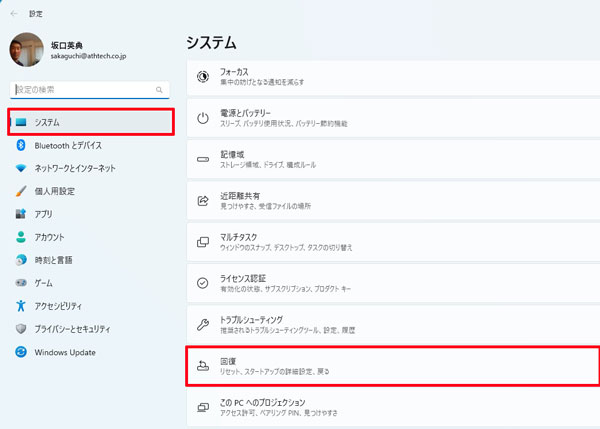Click the 時刻と言語 globe icon
Viewport: 600px width, 429px height.
(x=20, y=260)
